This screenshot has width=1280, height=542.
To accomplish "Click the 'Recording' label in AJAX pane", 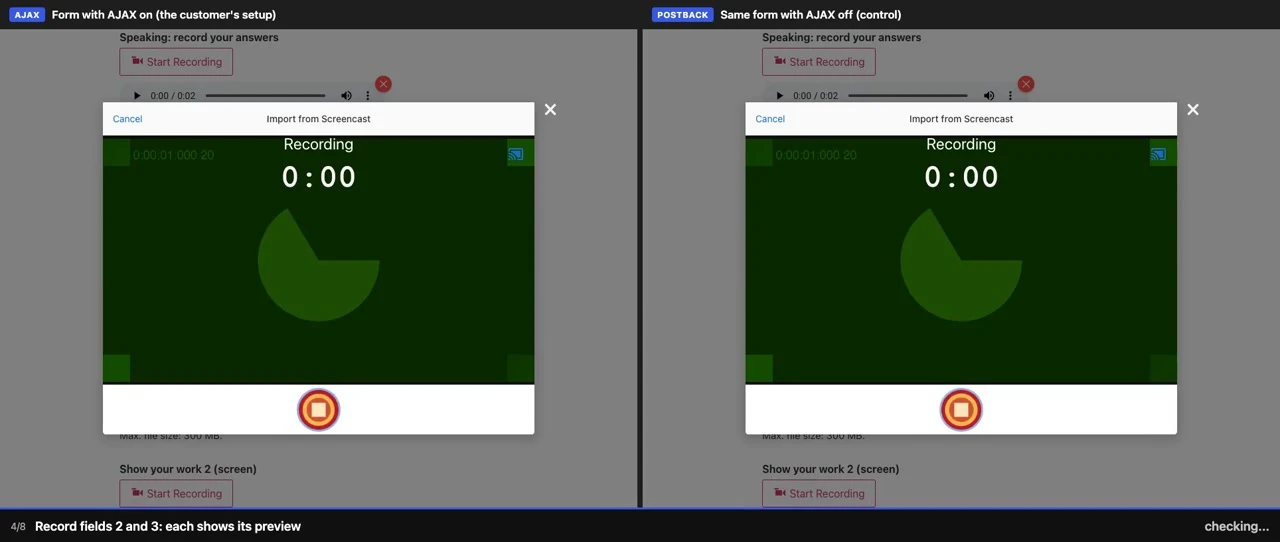I will point(318,144).
